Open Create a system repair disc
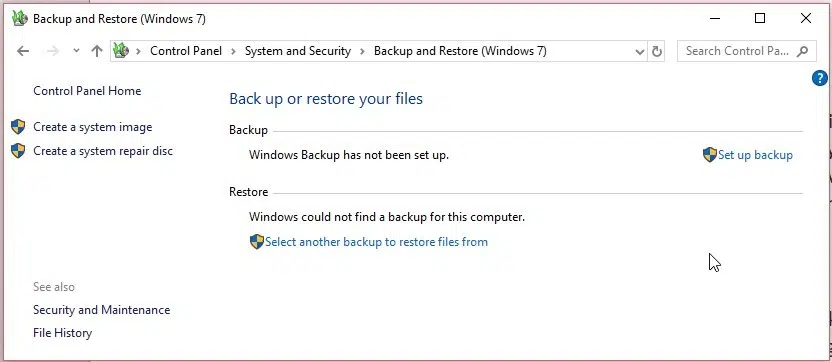This screenshot has width=832, height=362. [103, 151]
